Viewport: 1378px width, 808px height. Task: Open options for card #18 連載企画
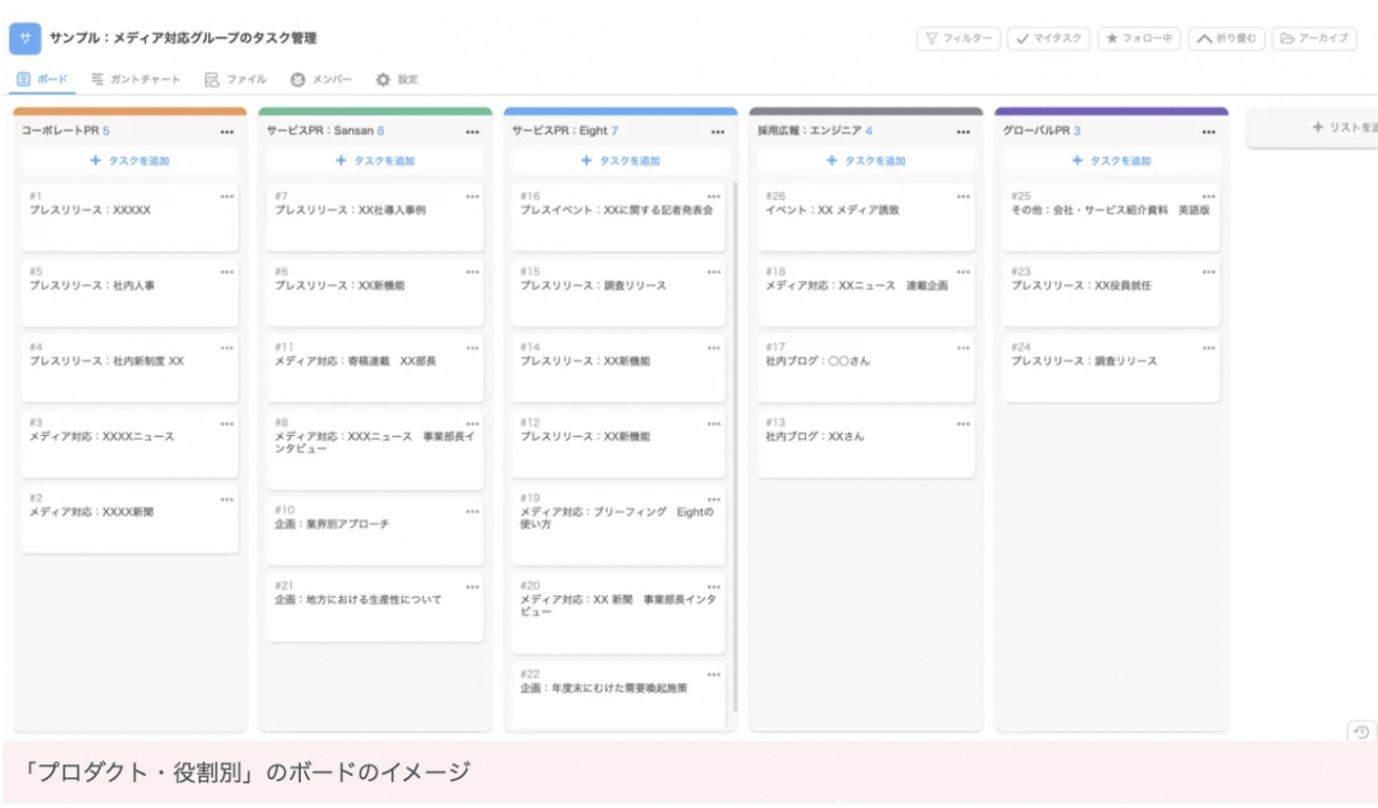(963, 271)
